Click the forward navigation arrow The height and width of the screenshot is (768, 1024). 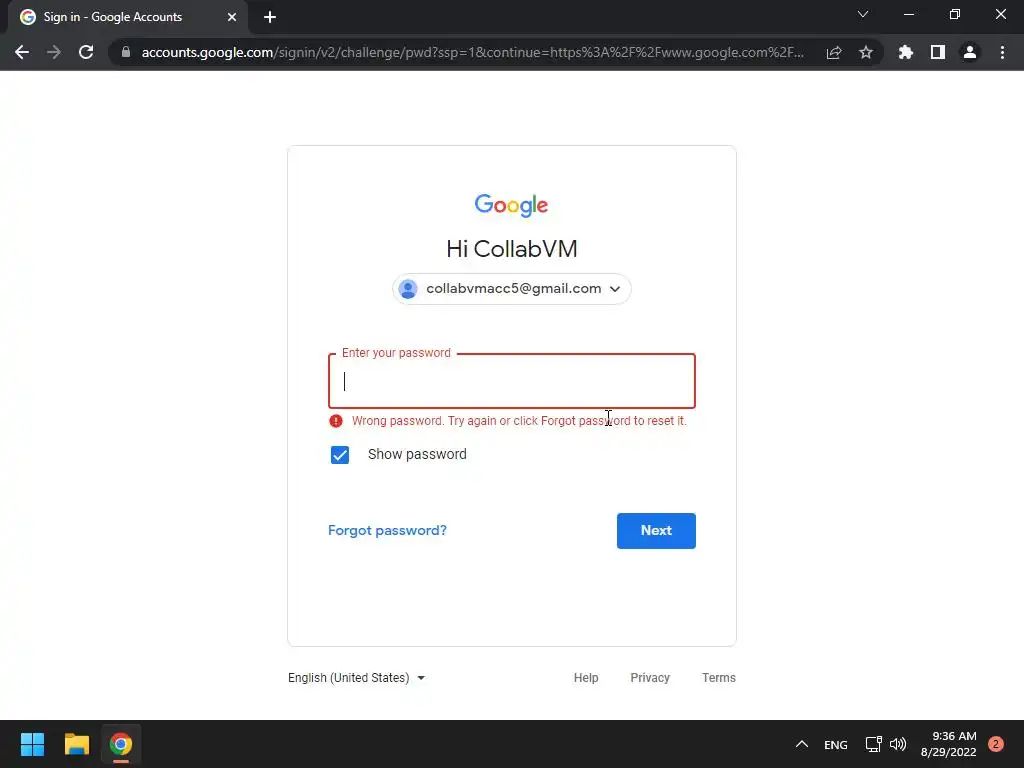point(54,52)
